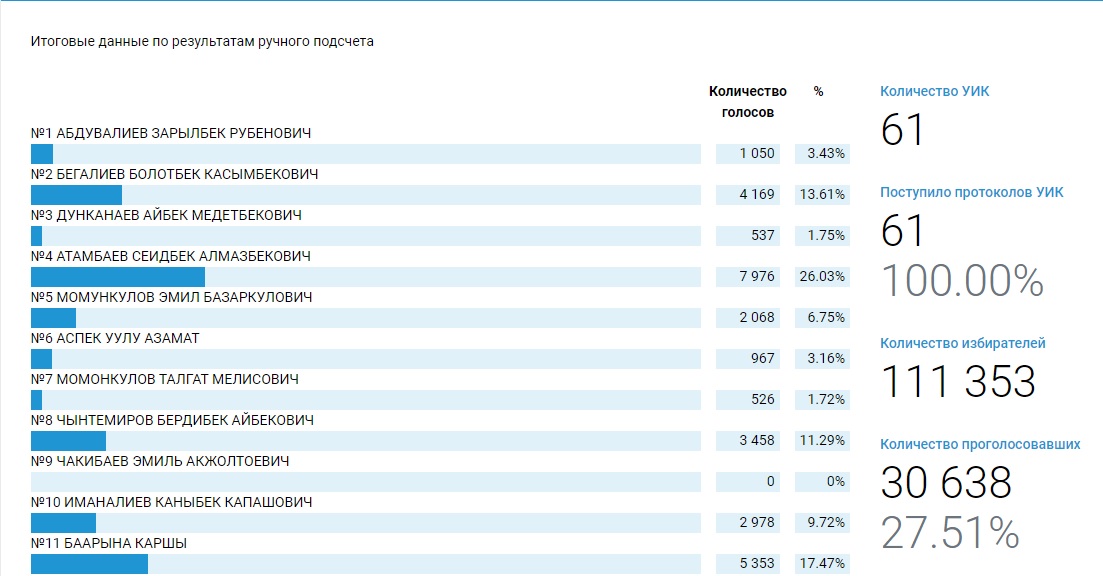Select the Количество проголосовавших label
Viewport: 1103px width, 576px height.
(979, 444)
